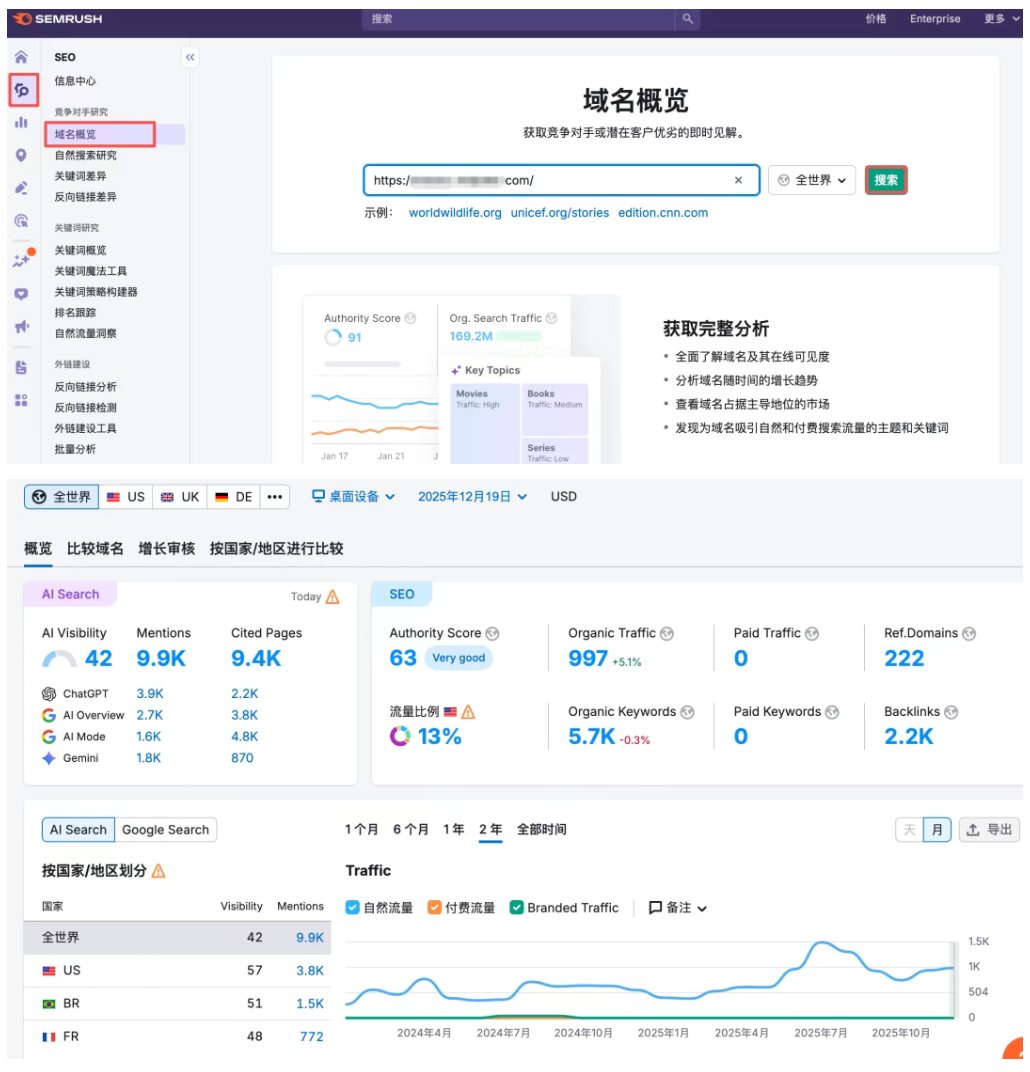This screenshot has width=1030, height=1072.
Task: Click info icon beside Paid Traffic
Action: pyautogui.click(x=812, y=634)
